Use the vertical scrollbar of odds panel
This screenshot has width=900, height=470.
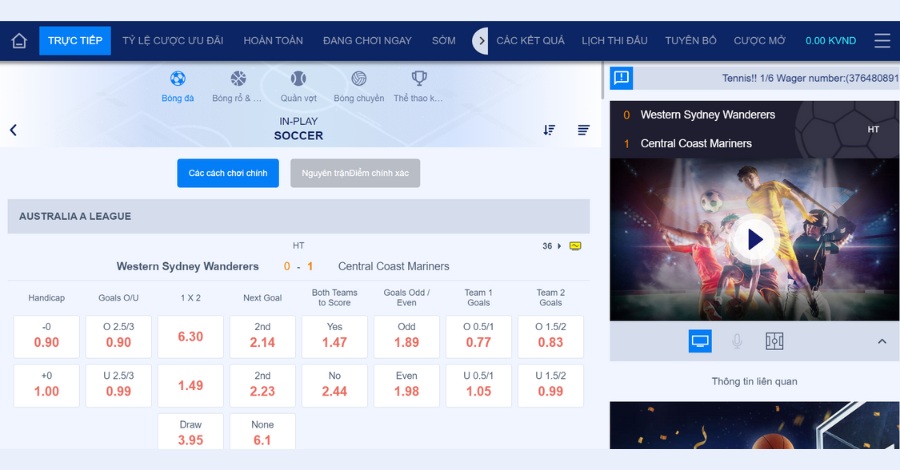(x=603, y=80)
